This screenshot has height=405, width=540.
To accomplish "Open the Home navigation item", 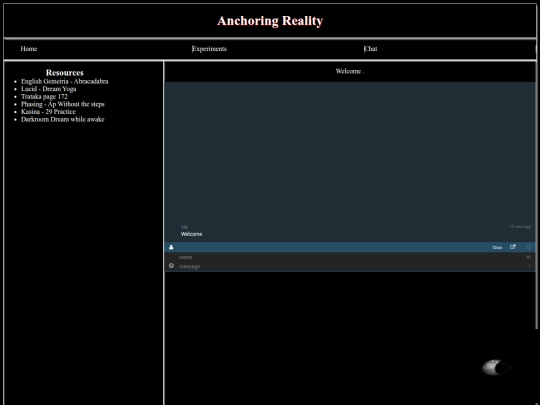I will (29, 49).
